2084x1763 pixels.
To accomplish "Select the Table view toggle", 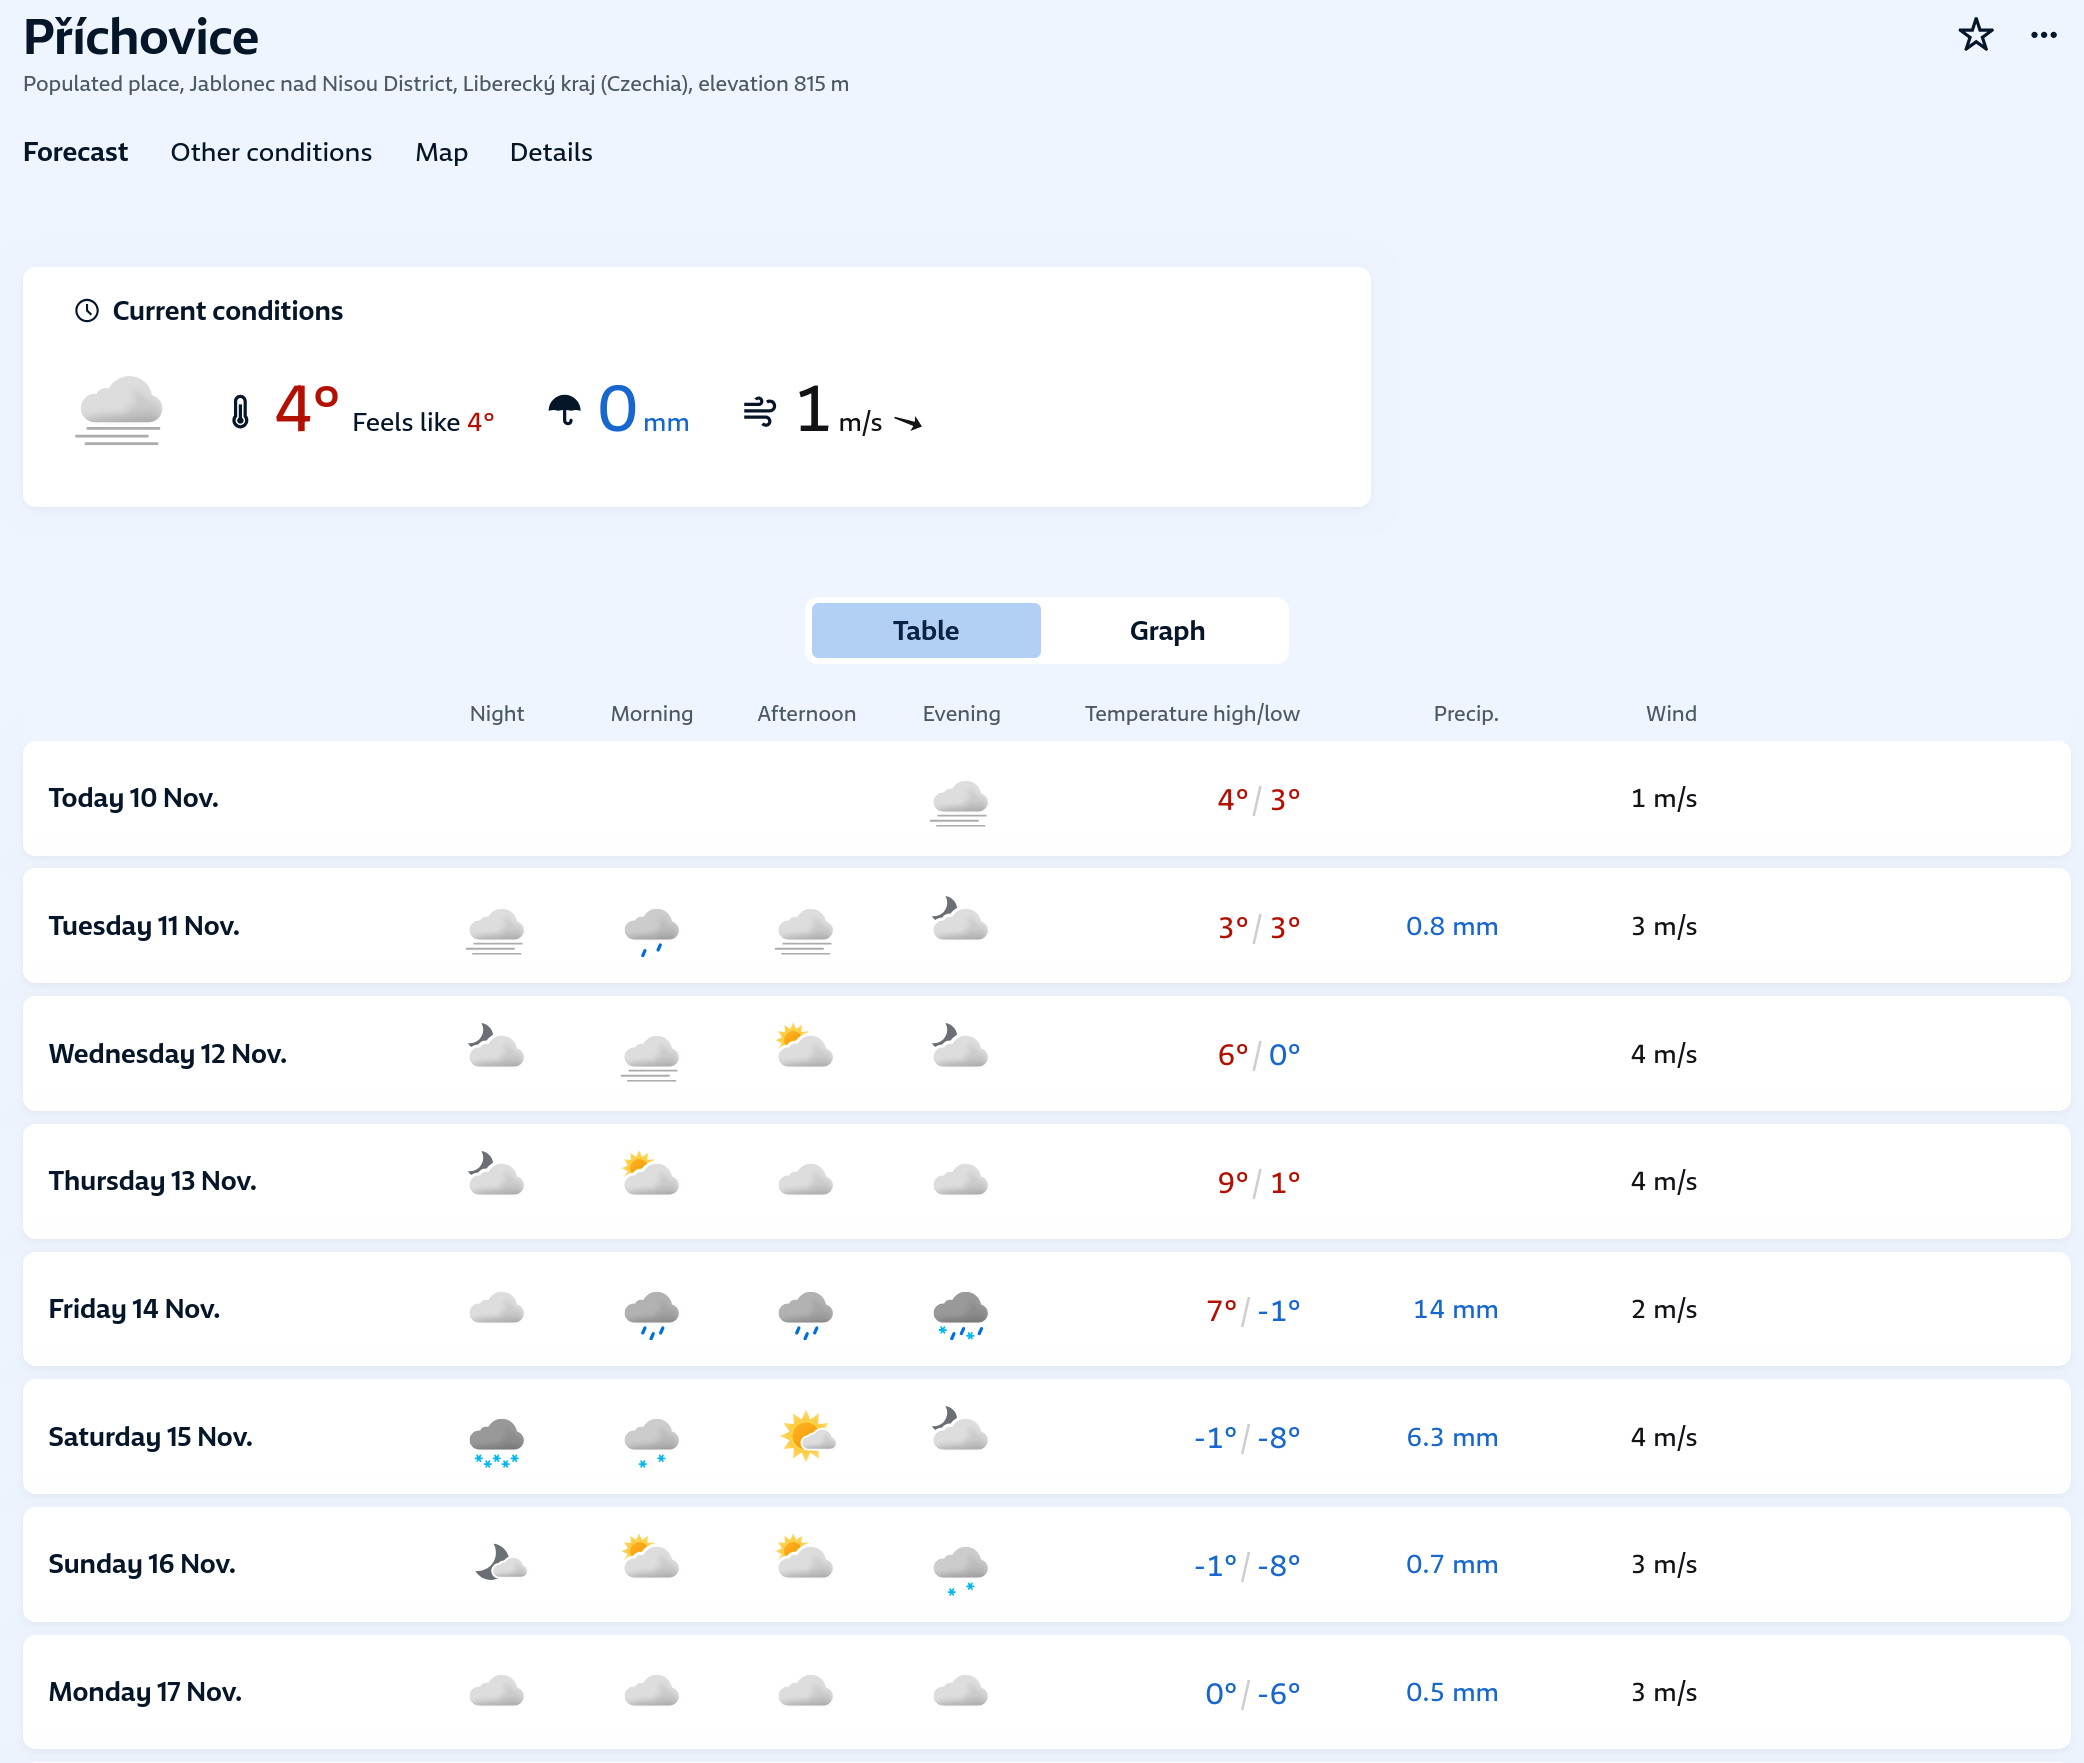I will click(925, 631).
